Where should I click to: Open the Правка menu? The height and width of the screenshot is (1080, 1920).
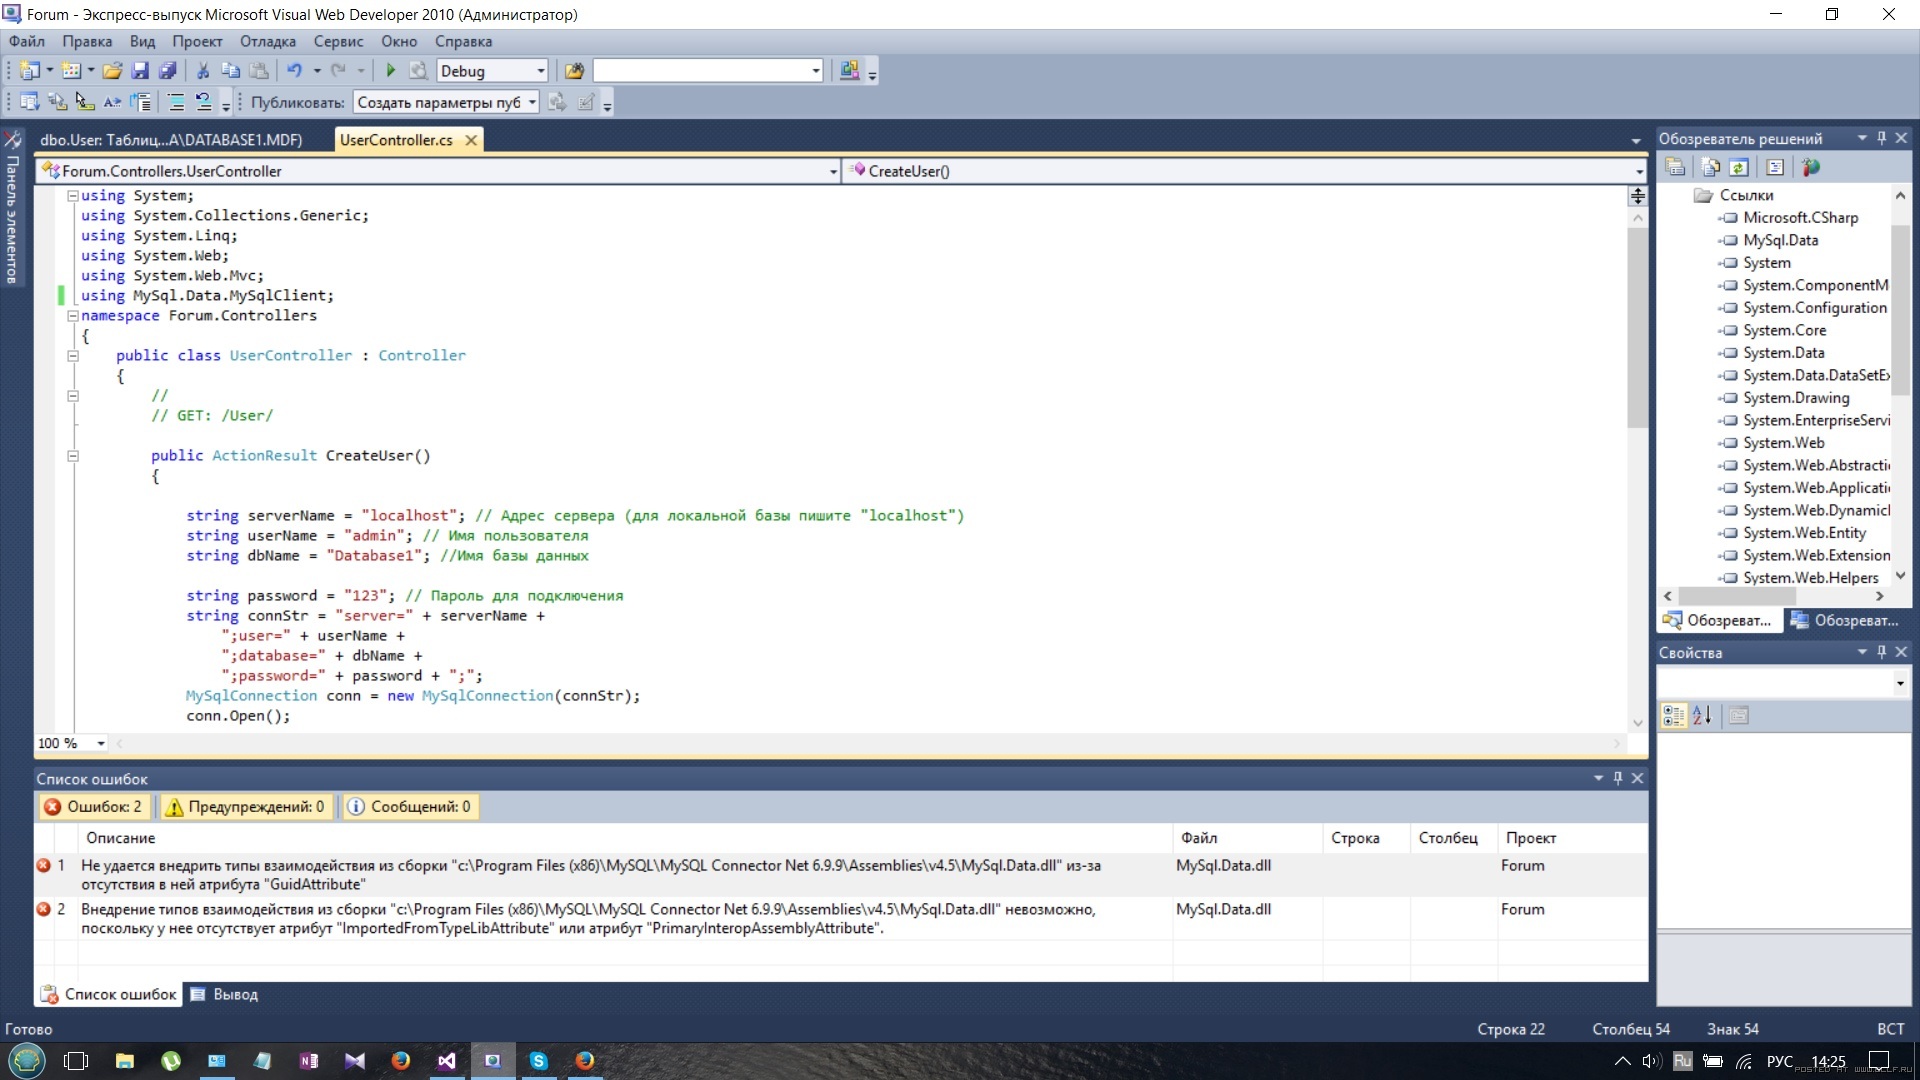[x=87, y=41]
